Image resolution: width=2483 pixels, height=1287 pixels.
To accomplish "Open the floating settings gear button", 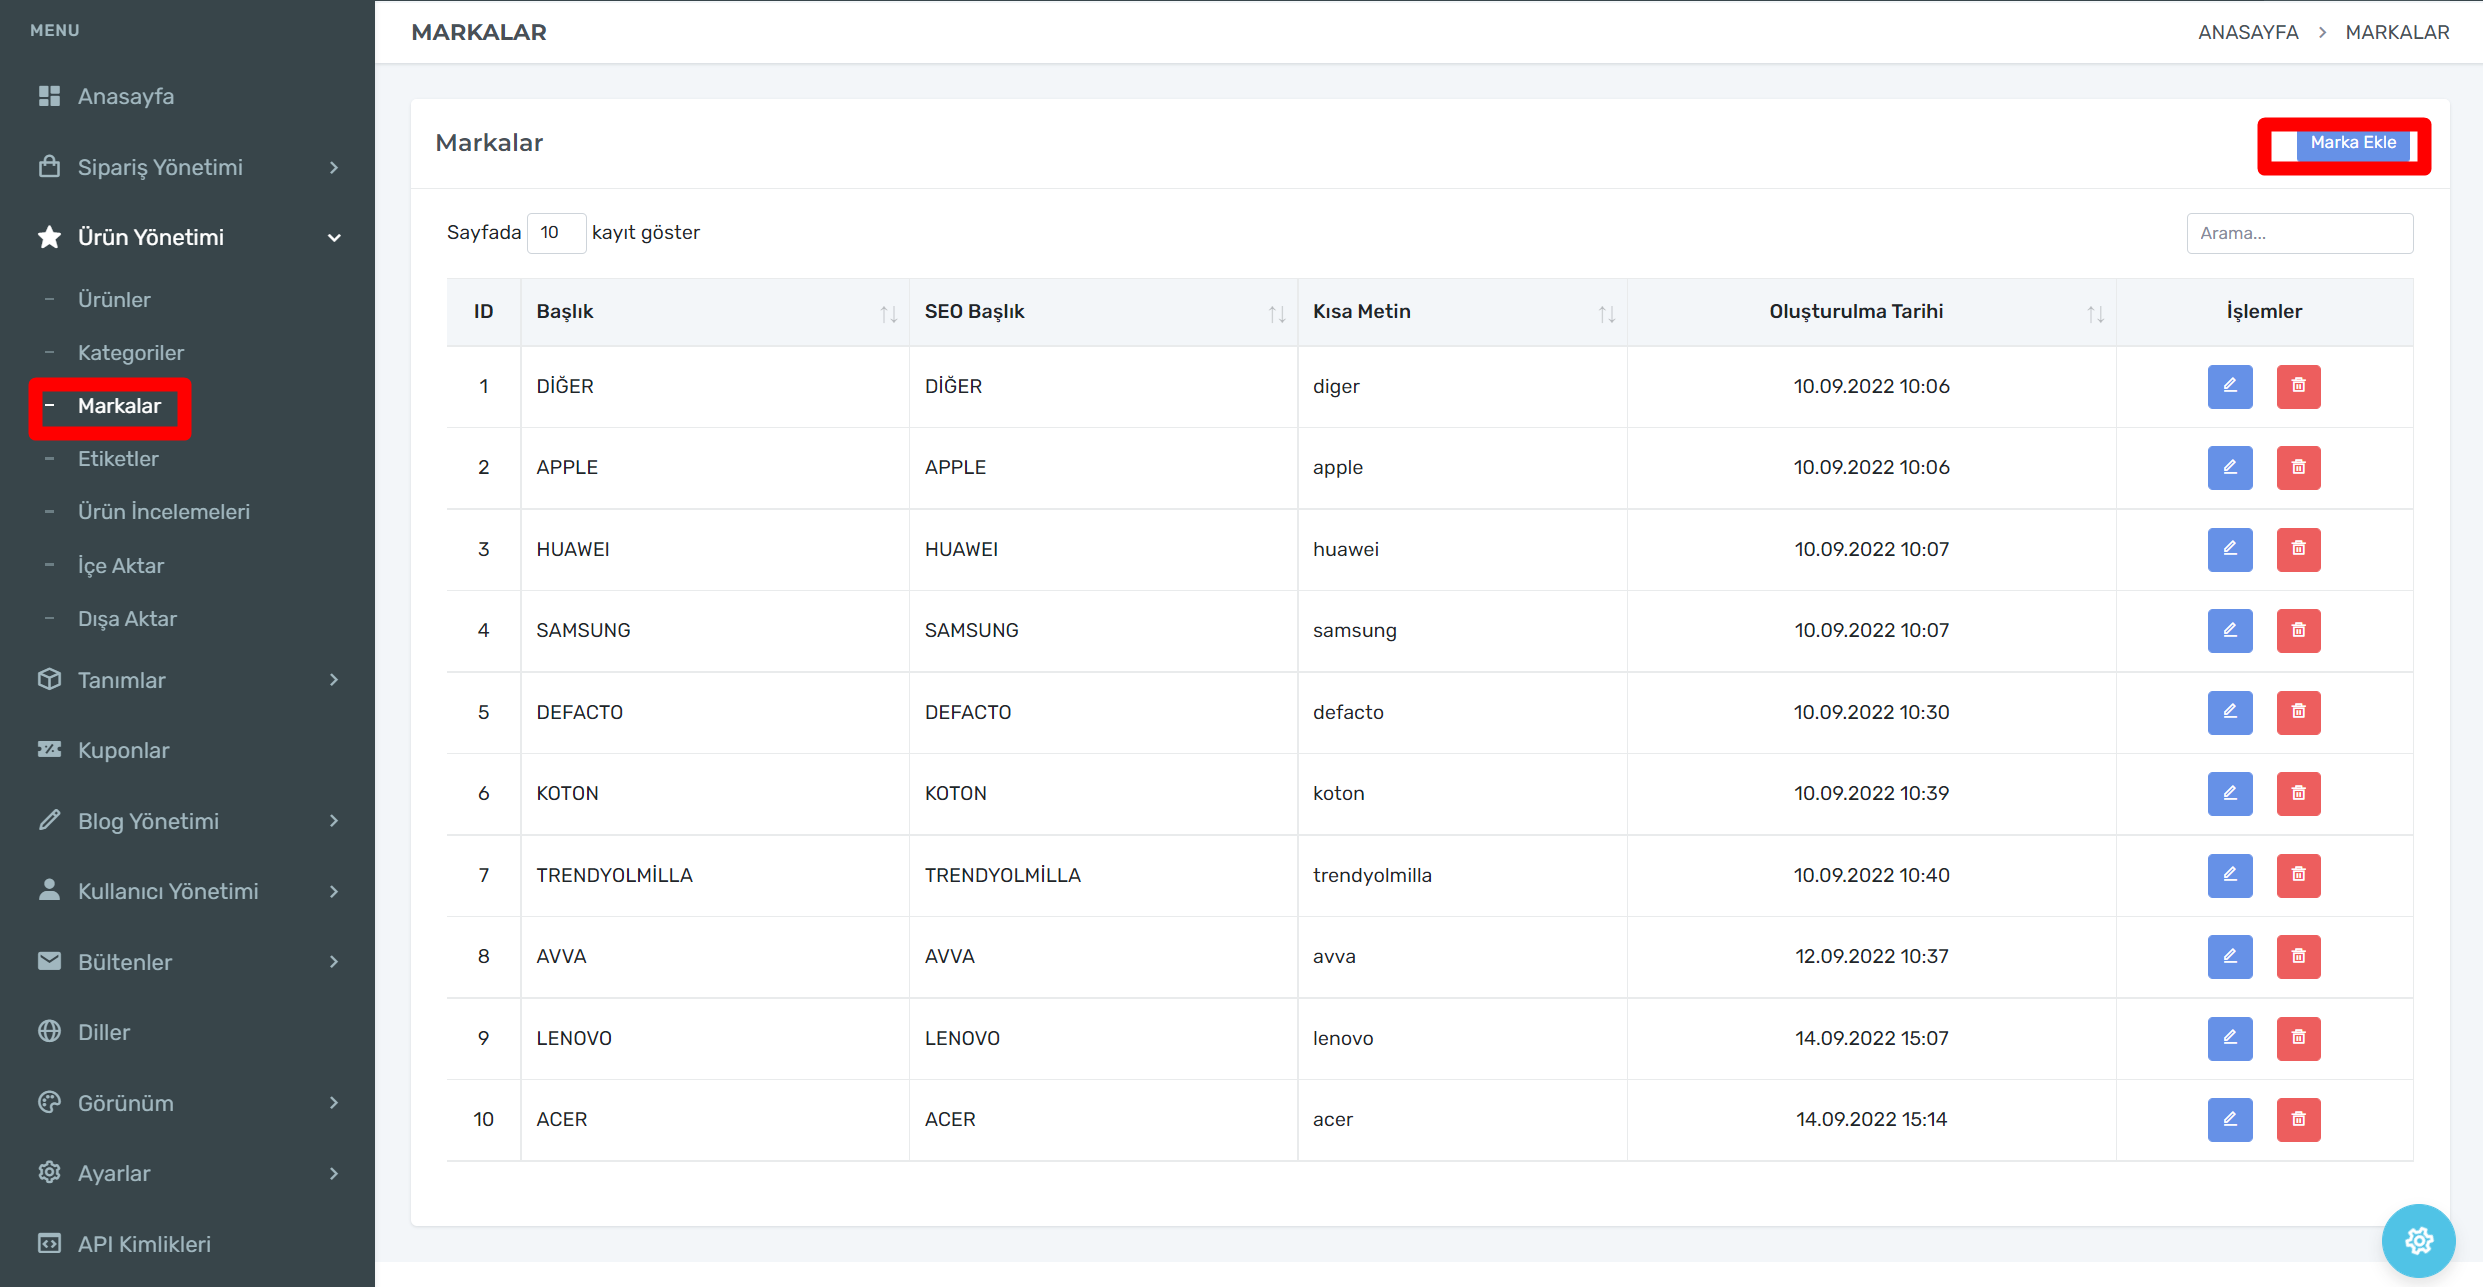I will (2418, 1241).
